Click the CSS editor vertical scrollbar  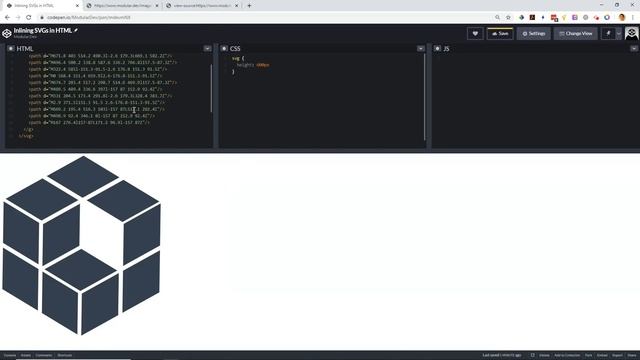[x=424, y=97]
